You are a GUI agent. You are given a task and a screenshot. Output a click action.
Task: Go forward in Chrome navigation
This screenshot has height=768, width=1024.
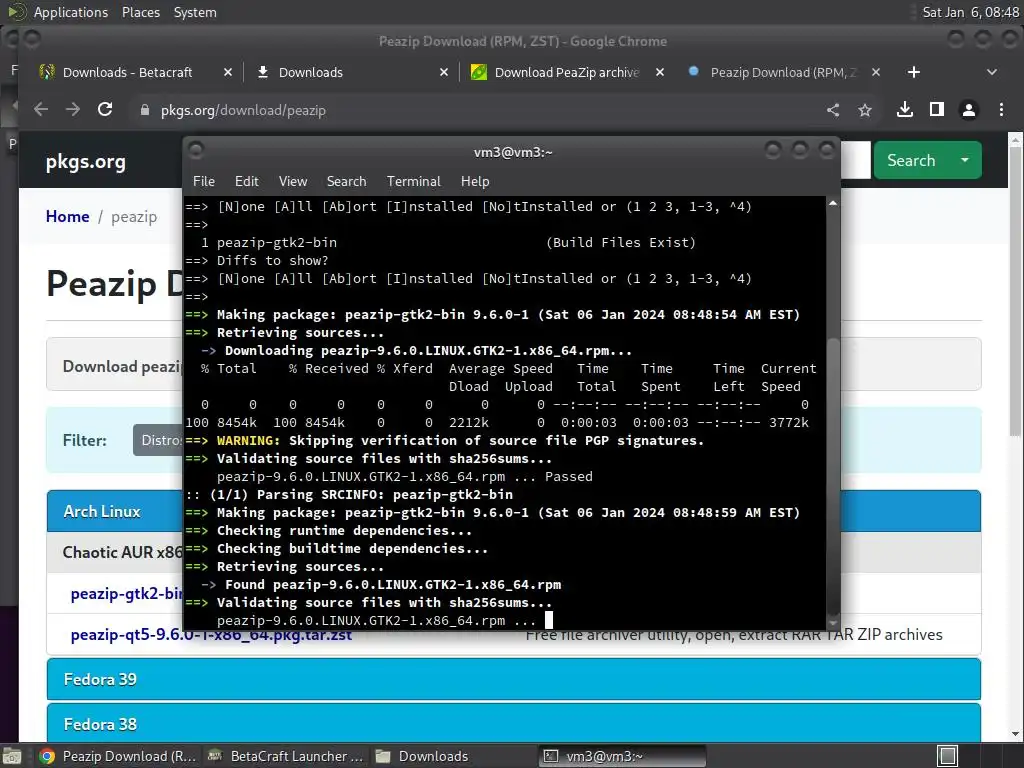click(72, 110)
